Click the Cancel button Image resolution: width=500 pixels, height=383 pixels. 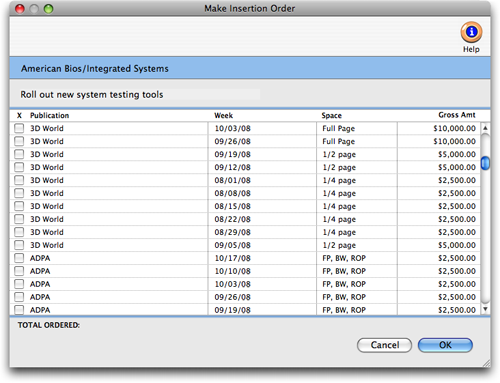click(x=384, y=345)
